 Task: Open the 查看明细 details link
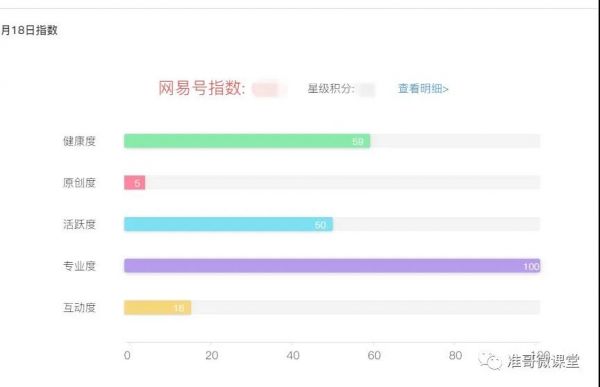[423, 89]
